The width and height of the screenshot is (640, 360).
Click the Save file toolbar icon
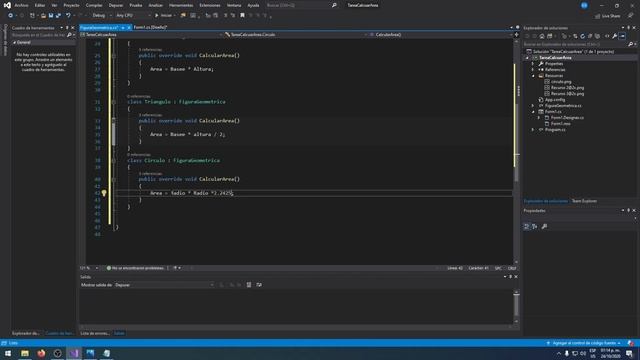51,16
